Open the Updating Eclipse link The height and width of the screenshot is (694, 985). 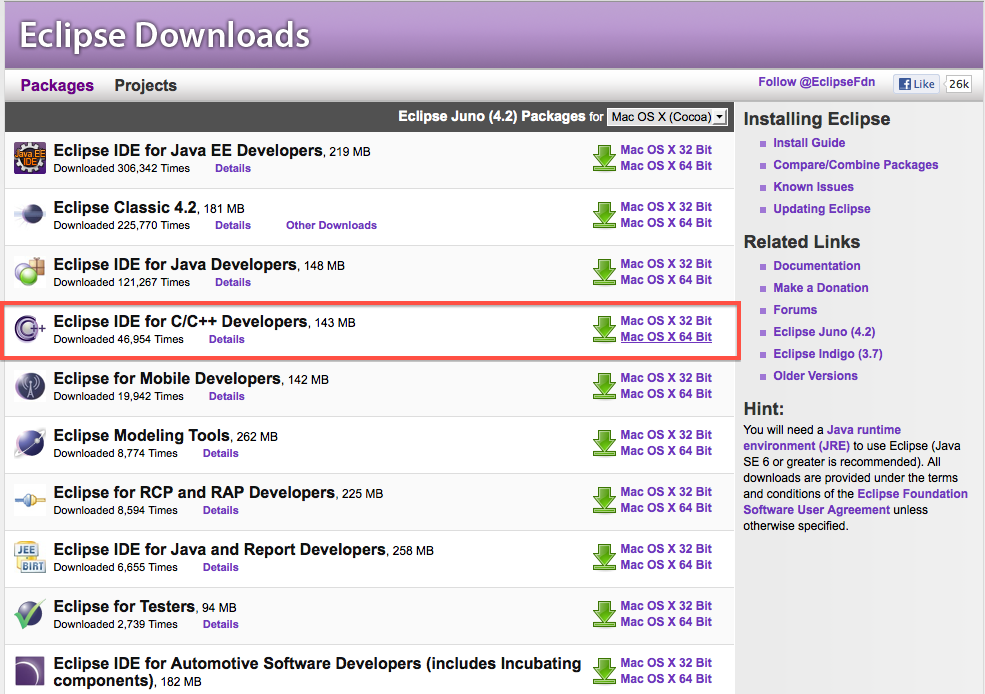tap(822, 209)
